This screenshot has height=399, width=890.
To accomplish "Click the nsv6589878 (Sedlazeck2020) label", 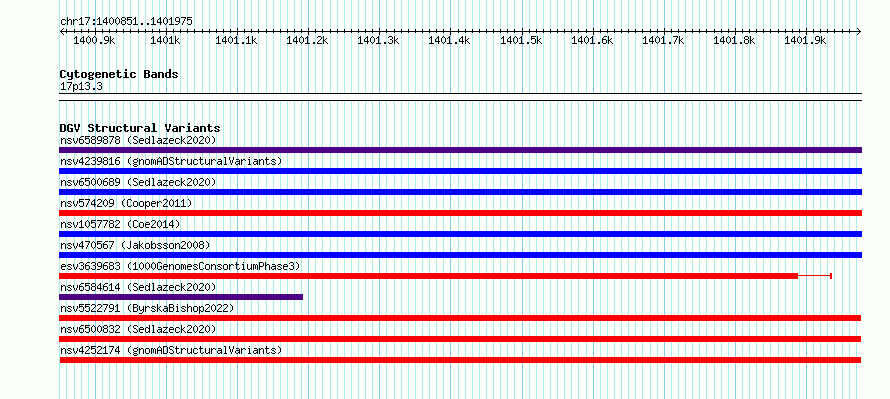I will pos(138,140).
